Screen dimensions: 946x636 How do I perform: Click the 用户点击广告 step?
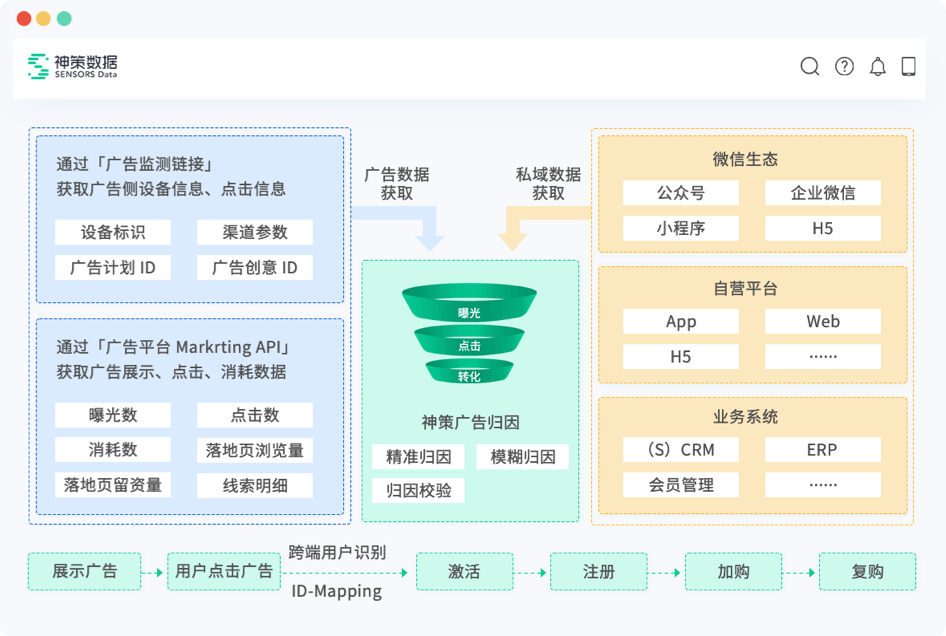[224, 571]
